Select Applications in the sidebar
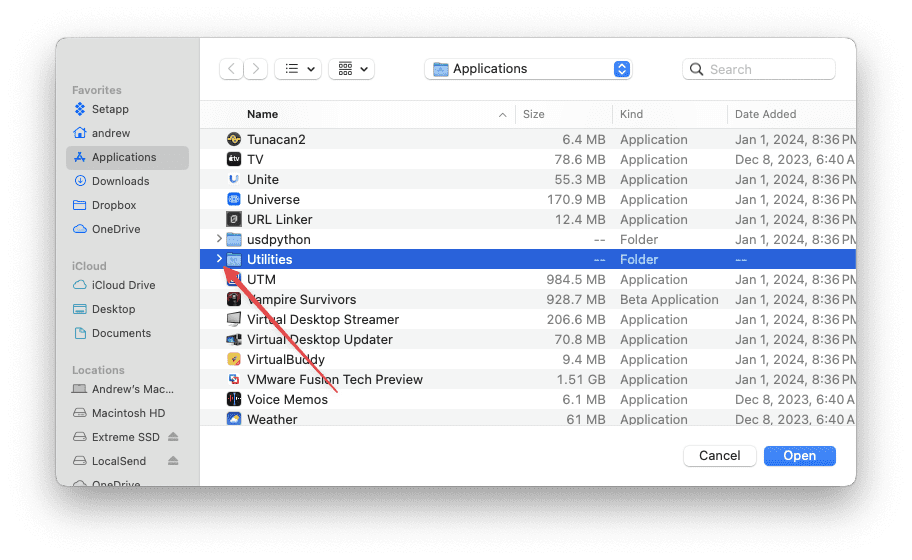 127,158
